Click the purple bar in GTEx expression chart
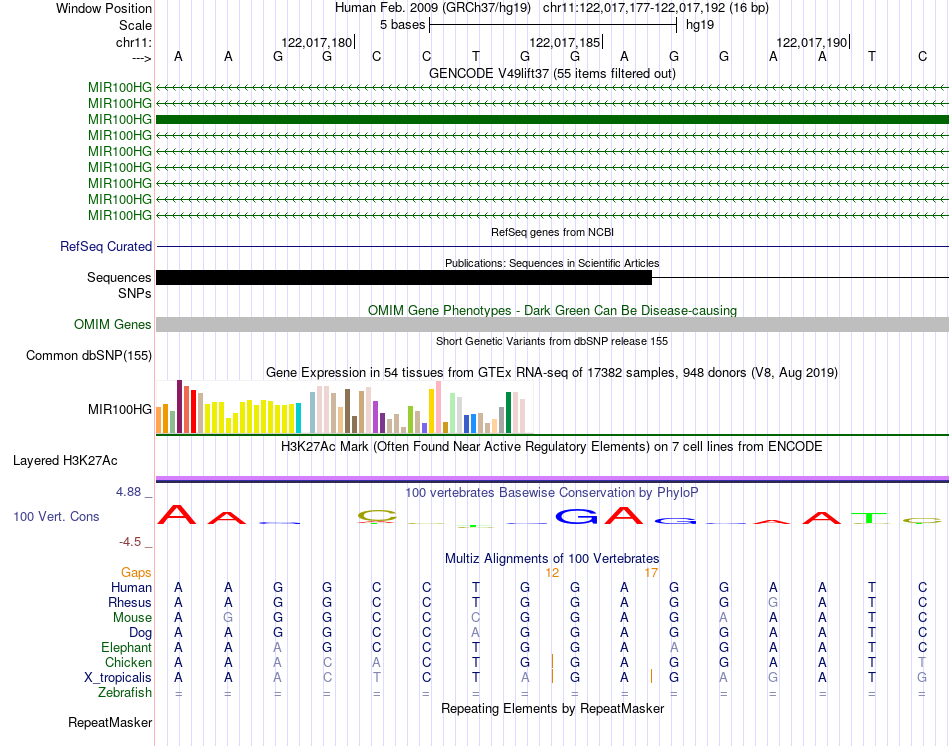This screenshot has width=950, height=746. pos(376,417)
